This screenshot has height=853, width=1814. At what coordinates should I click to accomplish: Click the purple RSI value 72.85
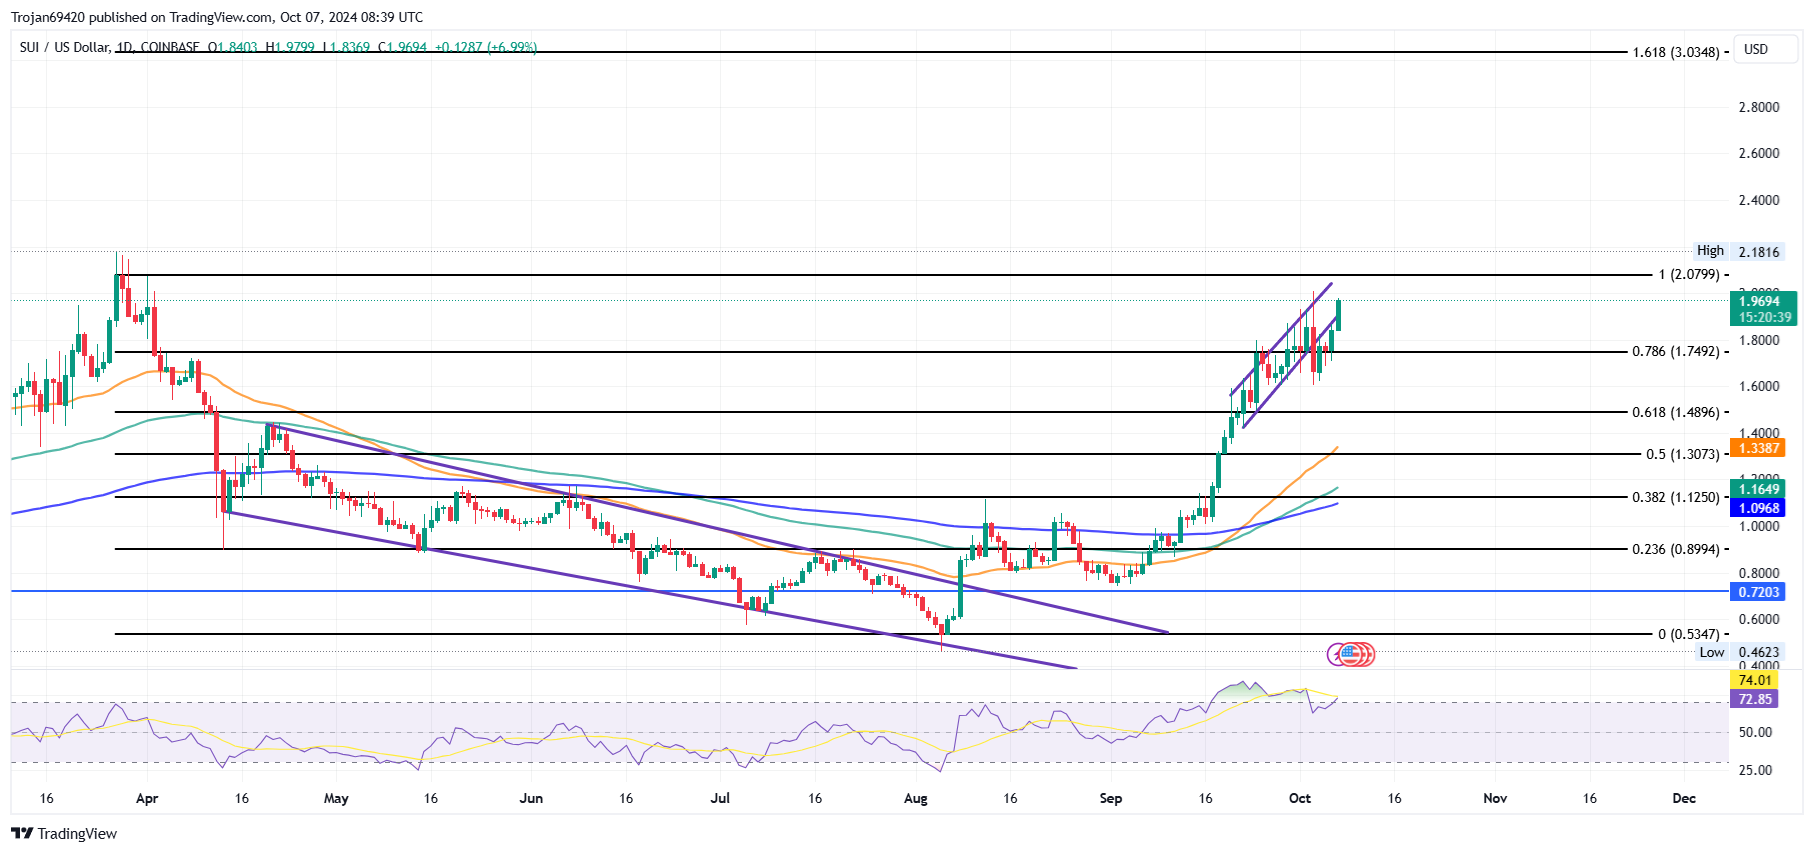click(x=1754, y=699)
